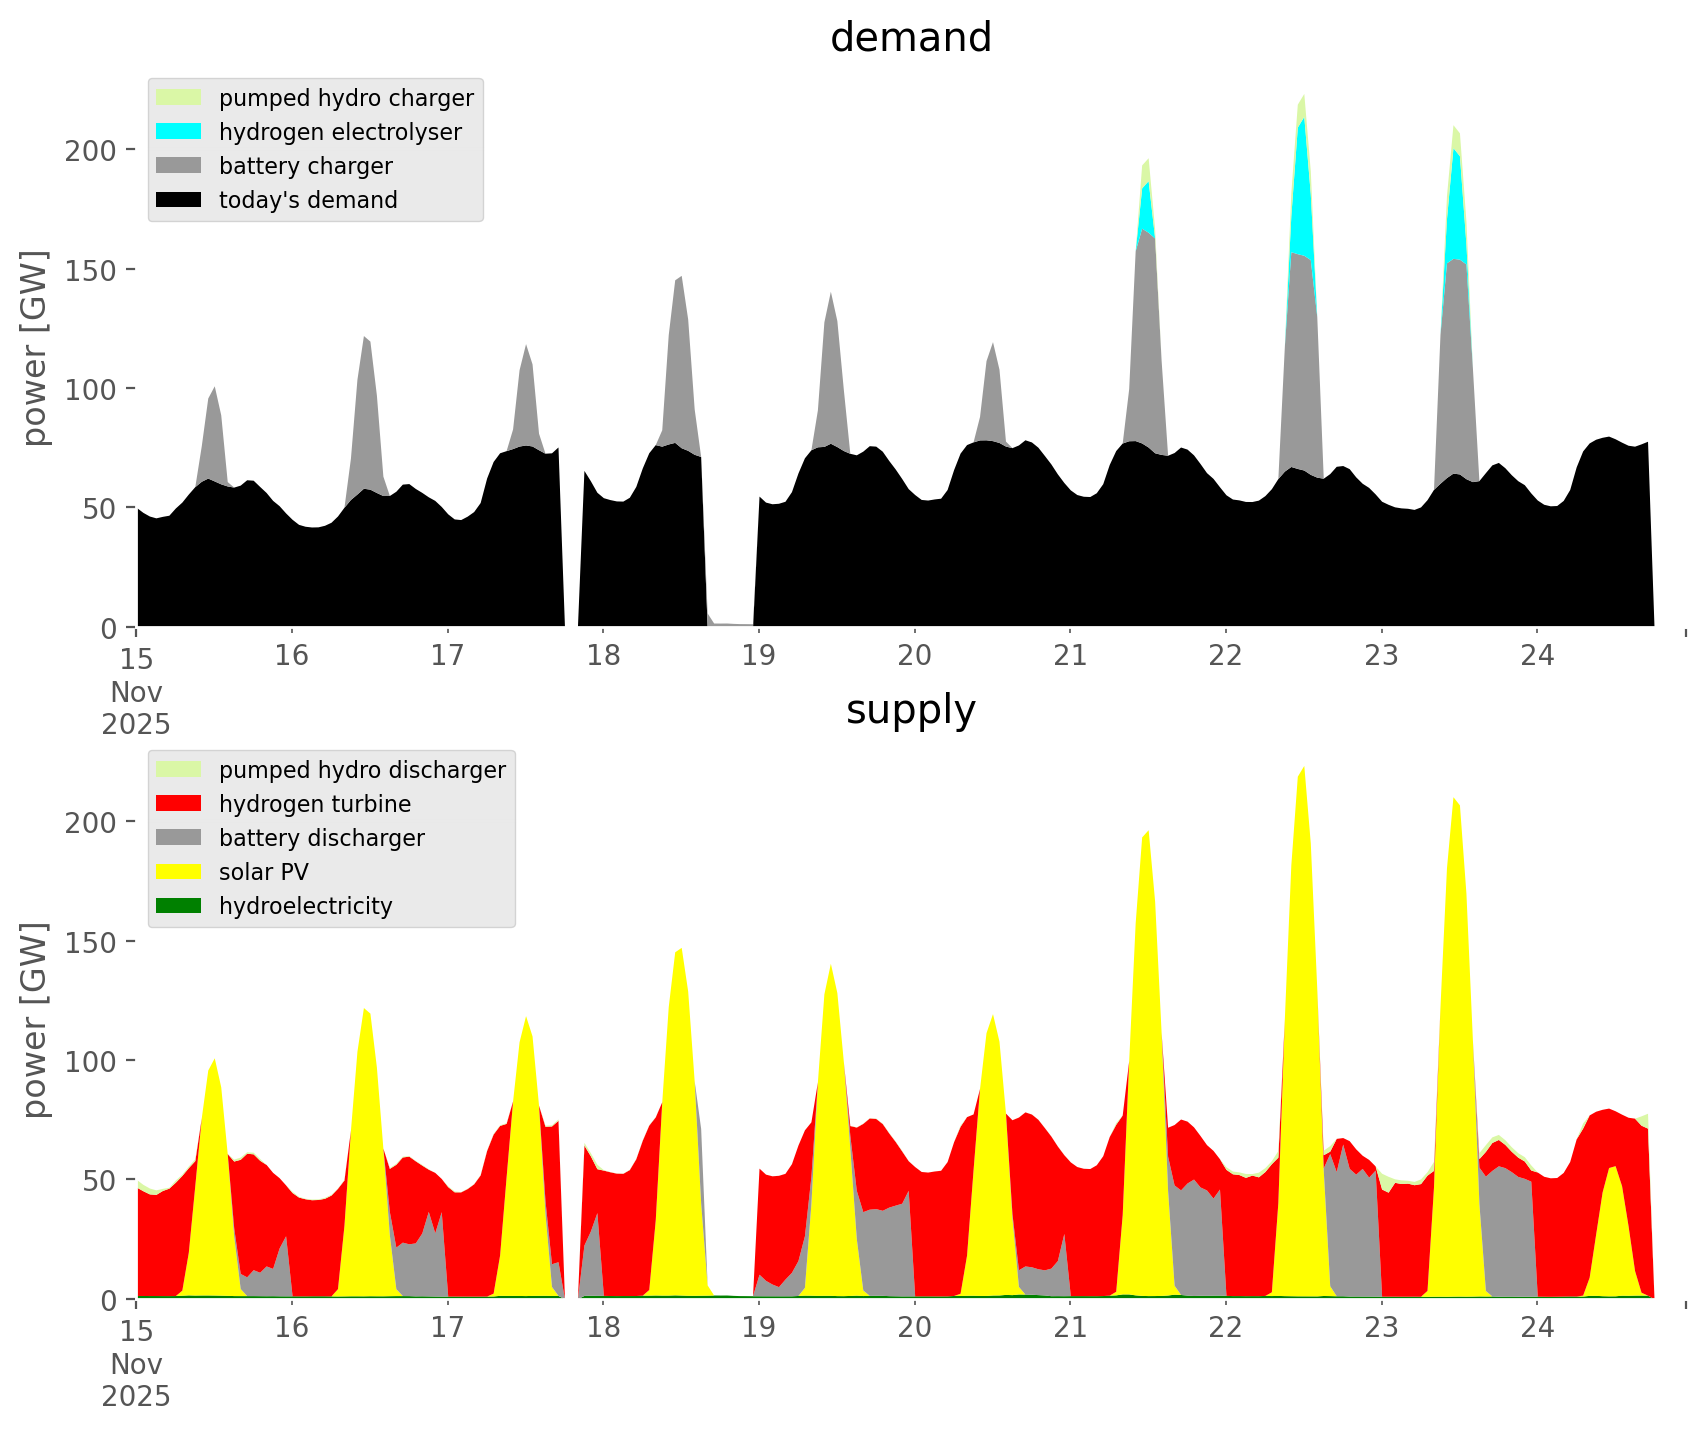Select the 'demand' chart title
The width and height of the screenshot is (1706, 1431).
(x=910, y=38)
